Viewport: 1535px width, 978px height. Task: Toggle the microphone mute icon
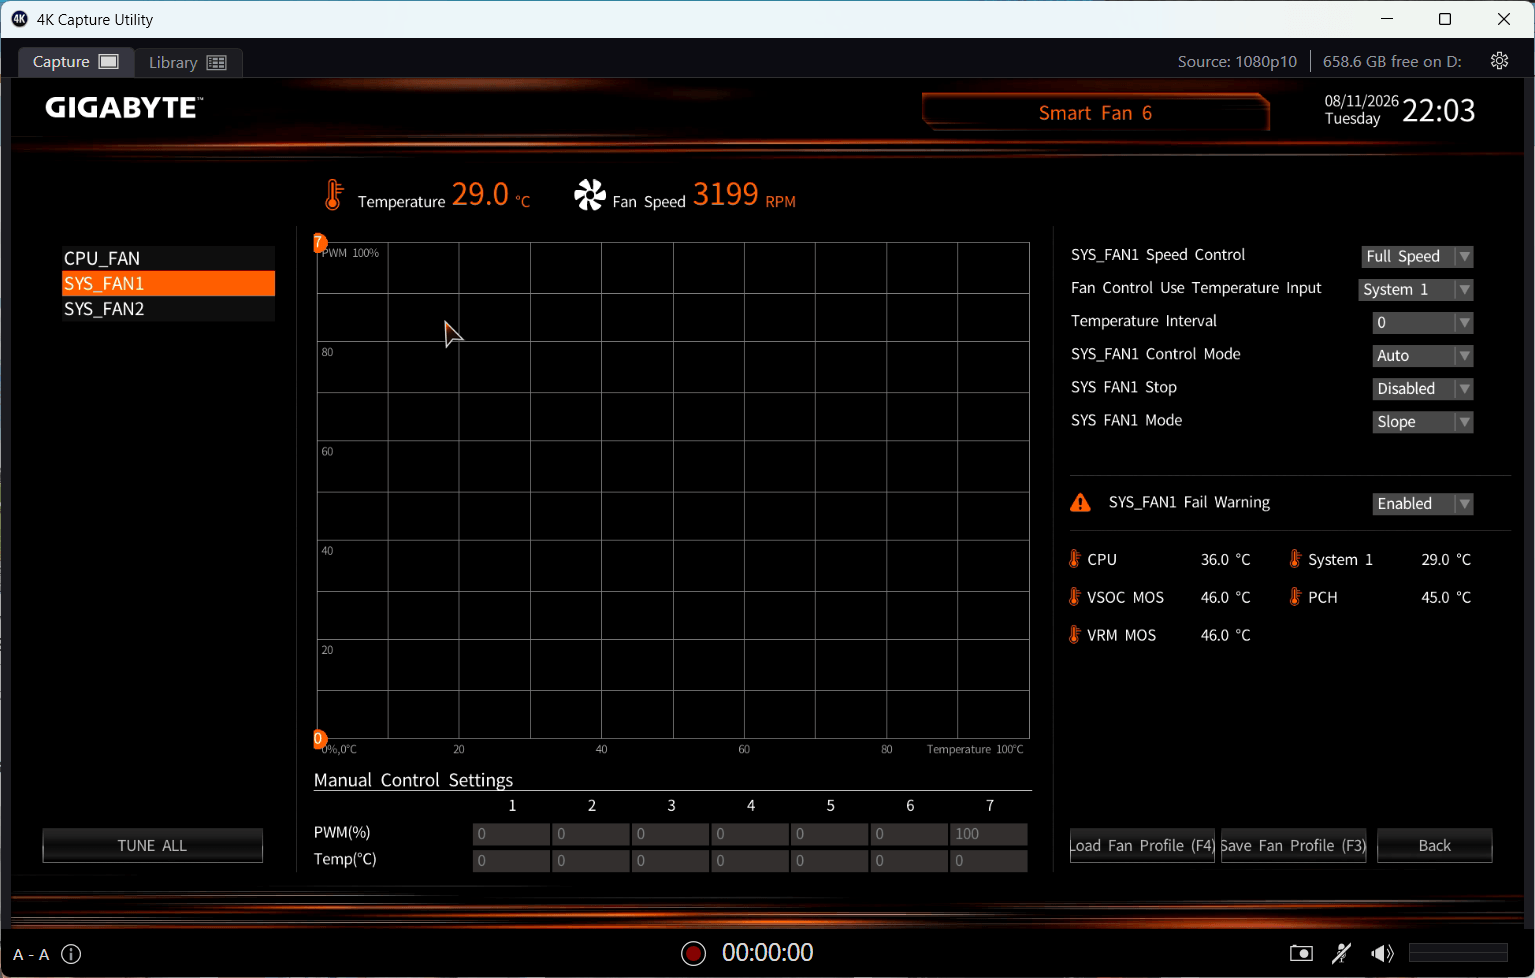(1342, 953)
